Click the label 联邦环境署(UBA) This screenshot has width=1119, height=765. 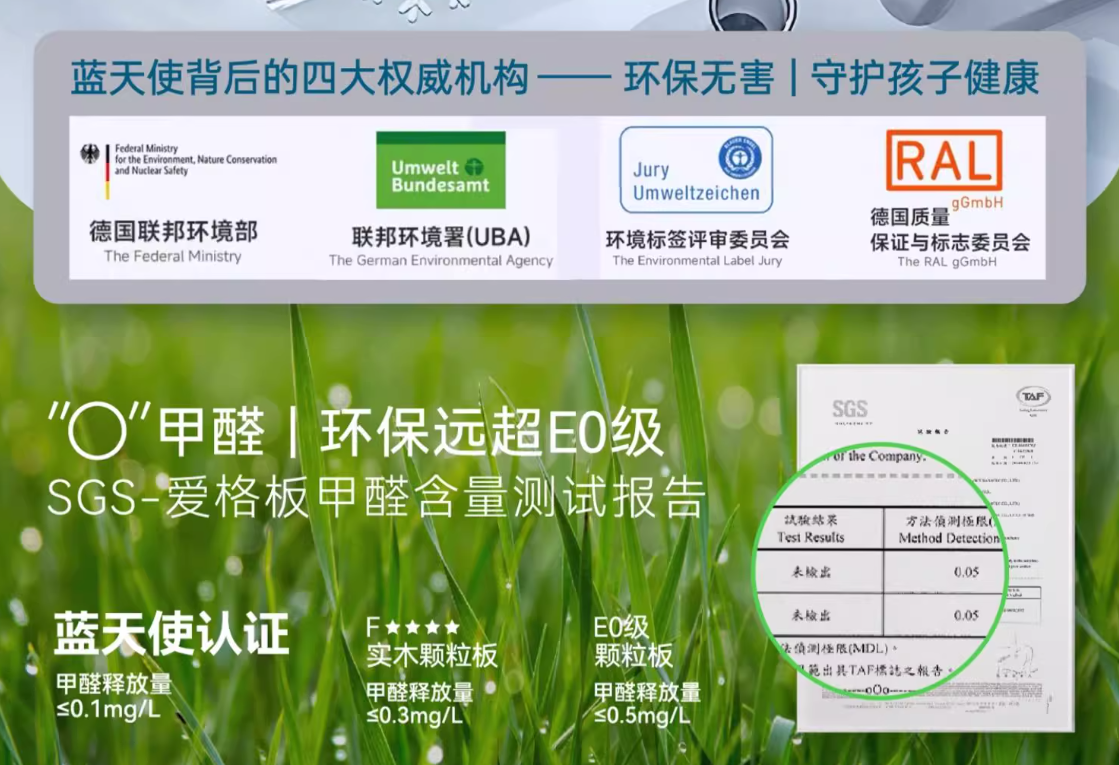point(441,237)
